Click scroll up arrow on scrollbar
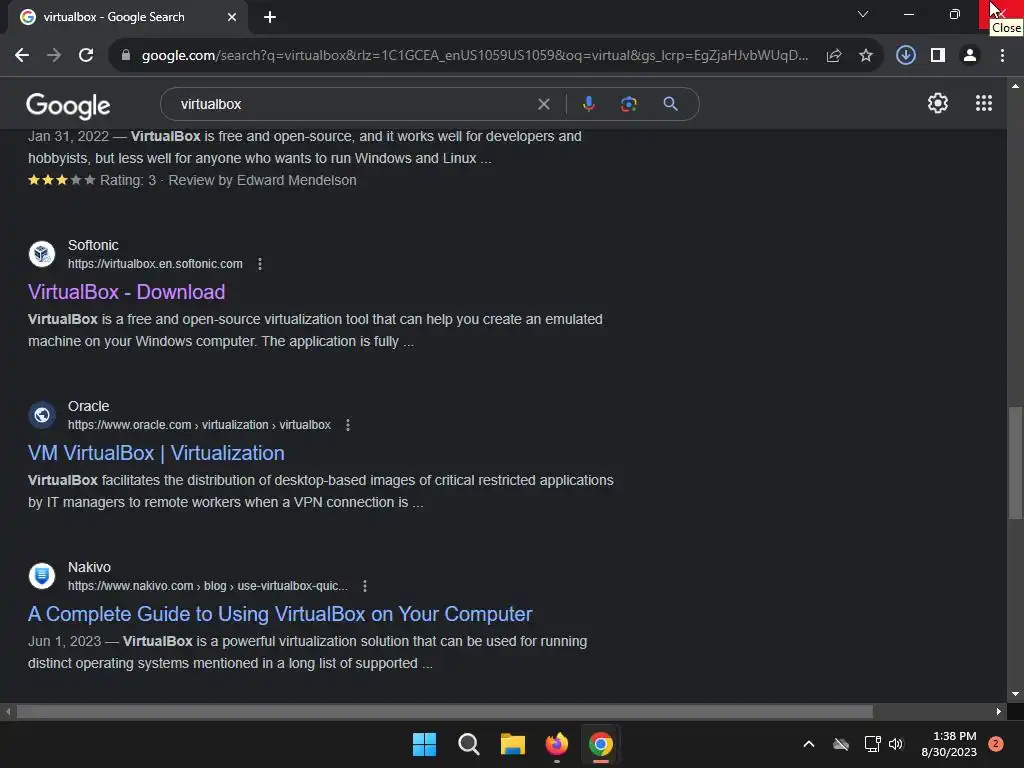This screenshot has width=1024, height=768. [x=1015, y=86]
